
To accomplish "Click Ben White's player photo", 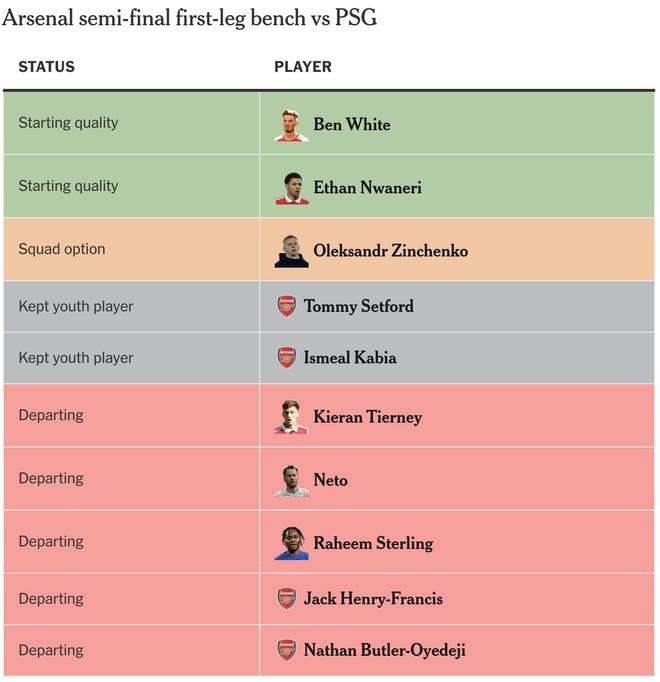I will (x=291, y=124).
